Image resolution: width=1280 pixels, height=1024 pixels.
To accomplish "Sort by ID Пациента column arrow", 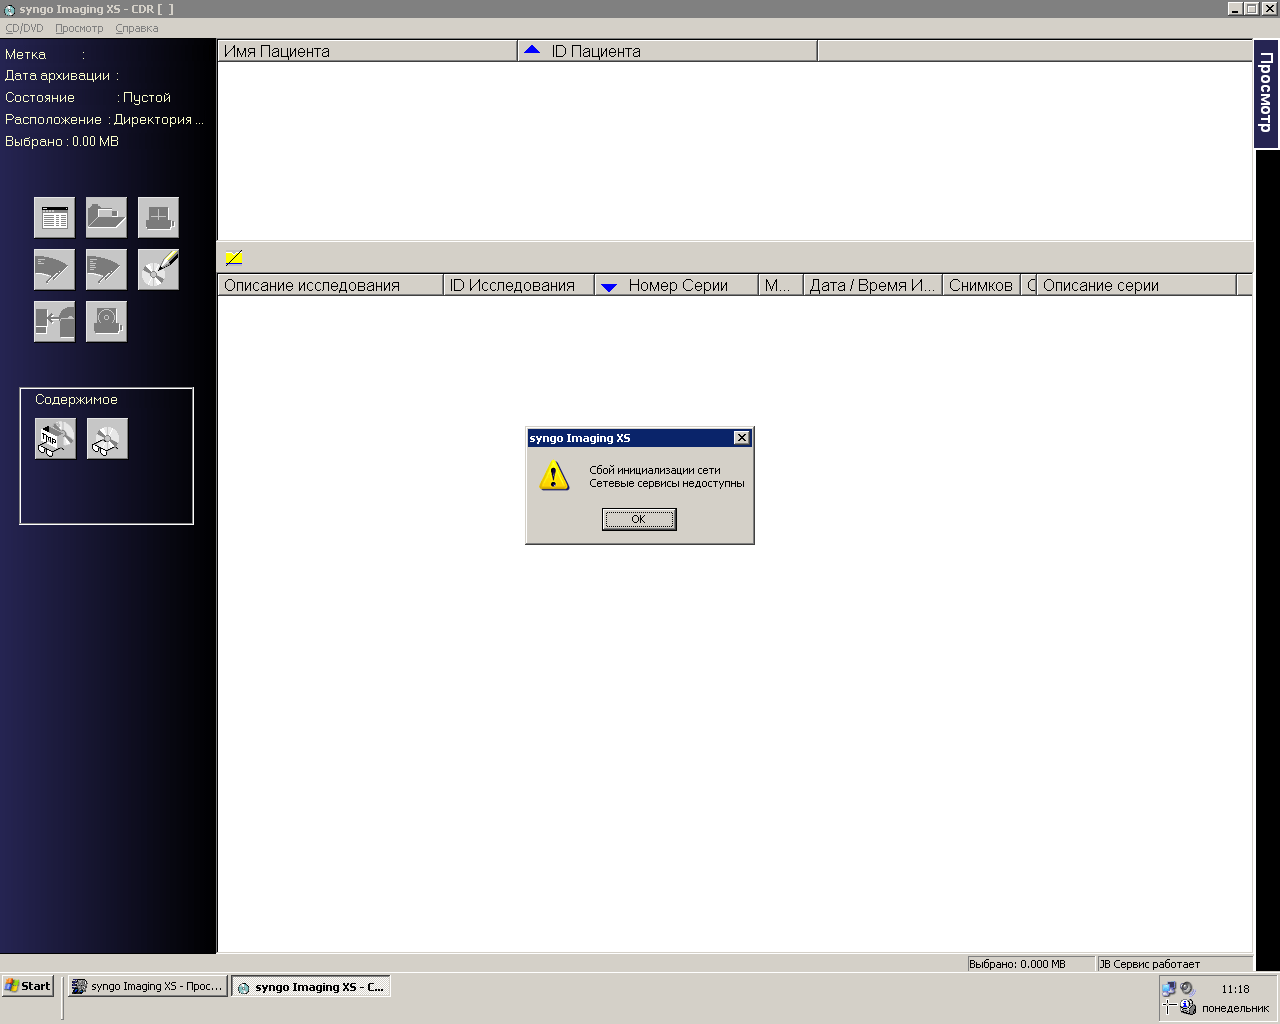I will pyautogui.click(x=532, y=50).
